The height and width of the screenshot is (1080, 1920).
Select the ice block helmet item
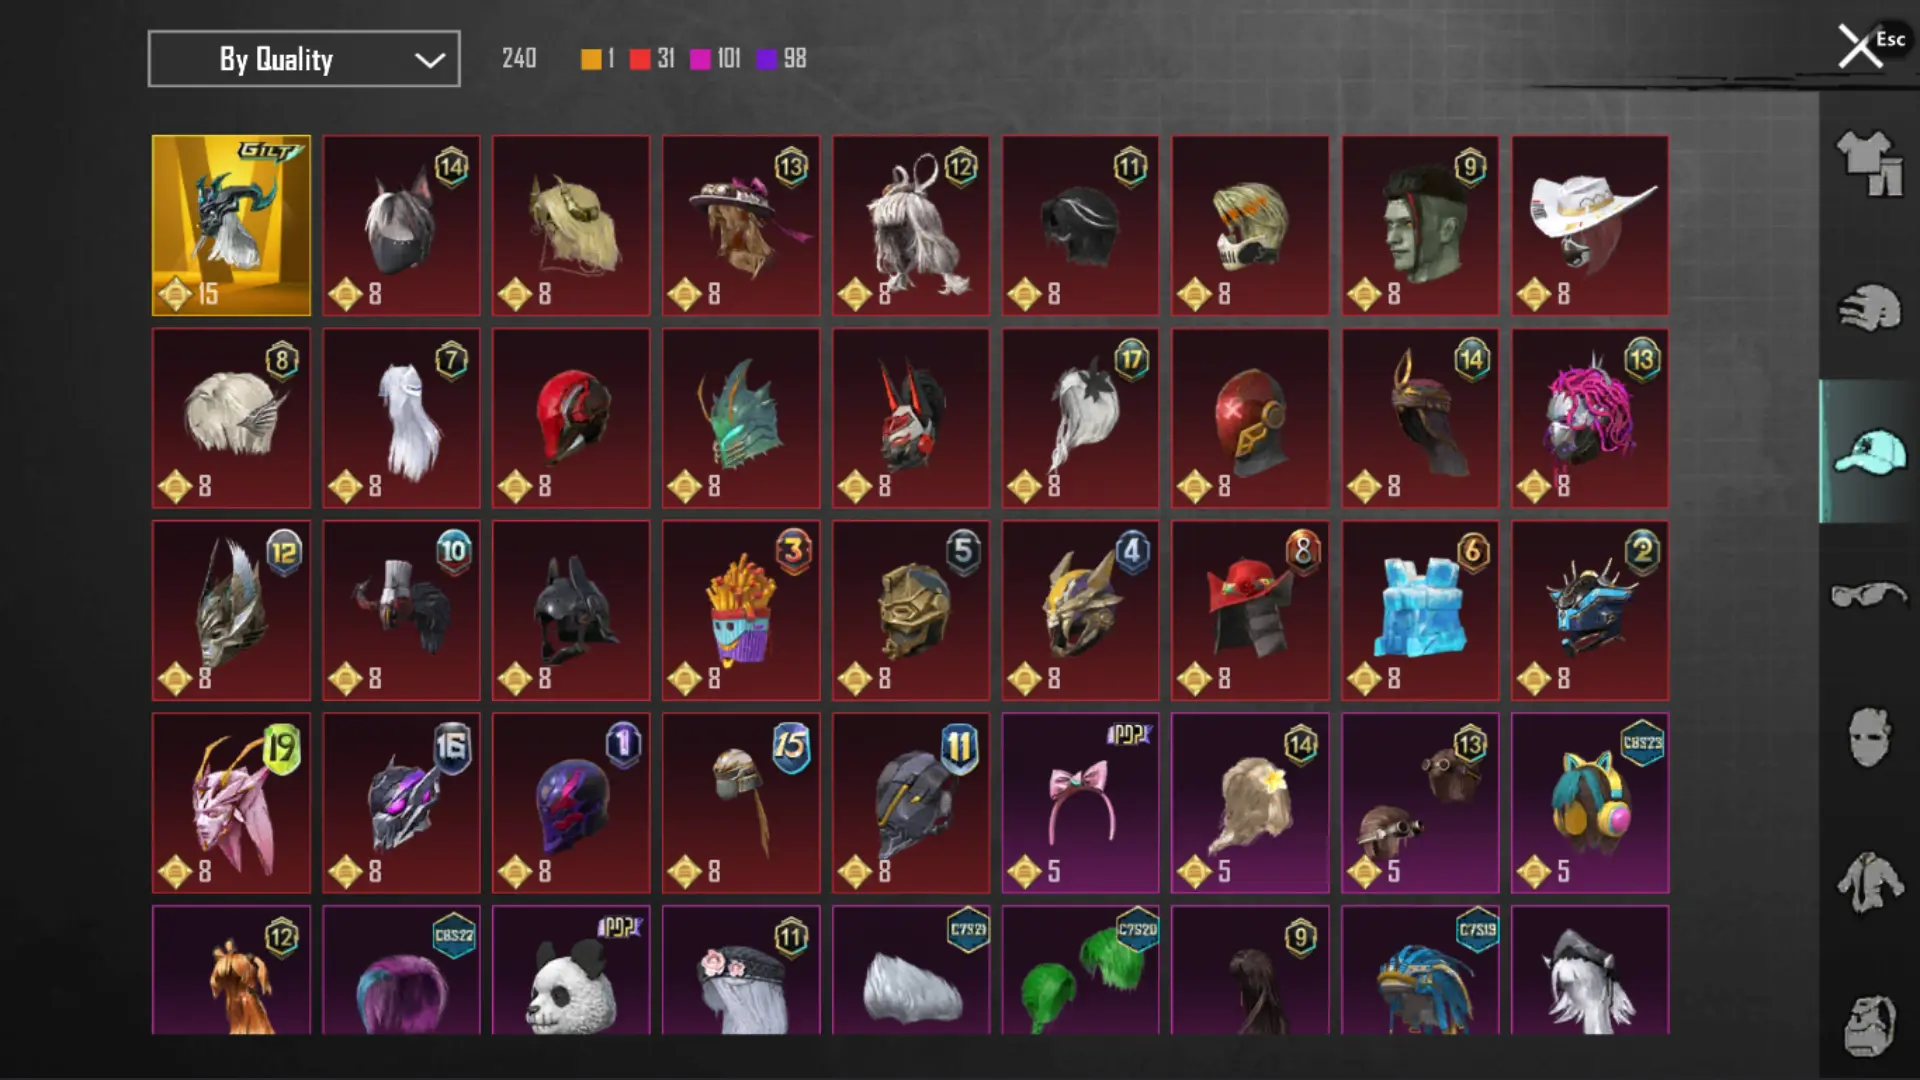pyautogui.click(x=1420, y=610)
